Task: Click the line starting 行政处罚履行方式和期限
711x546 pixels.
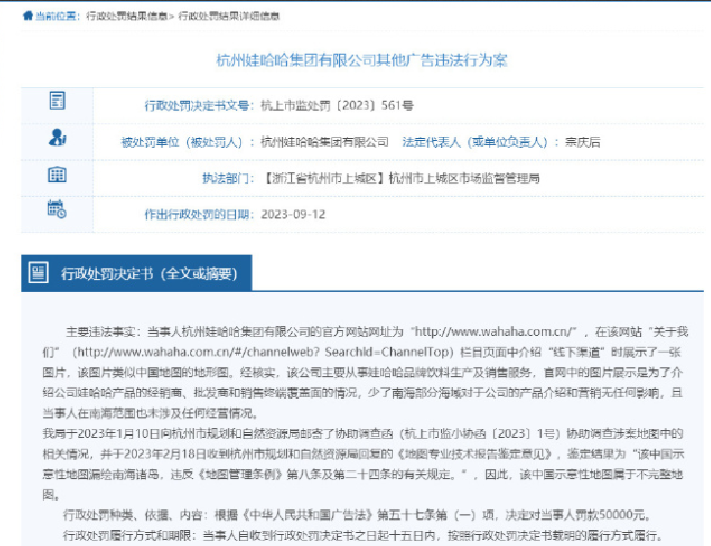Action: (363, 536)
